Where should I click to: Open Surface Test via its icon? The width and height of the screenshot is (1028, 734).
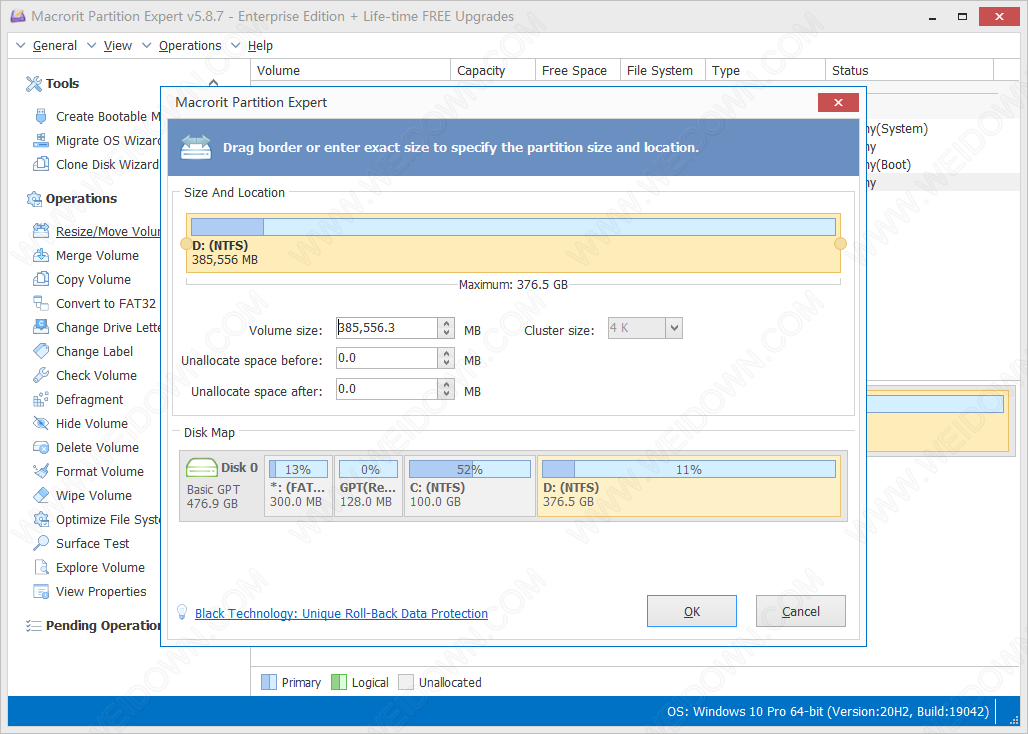click(40, 543)
